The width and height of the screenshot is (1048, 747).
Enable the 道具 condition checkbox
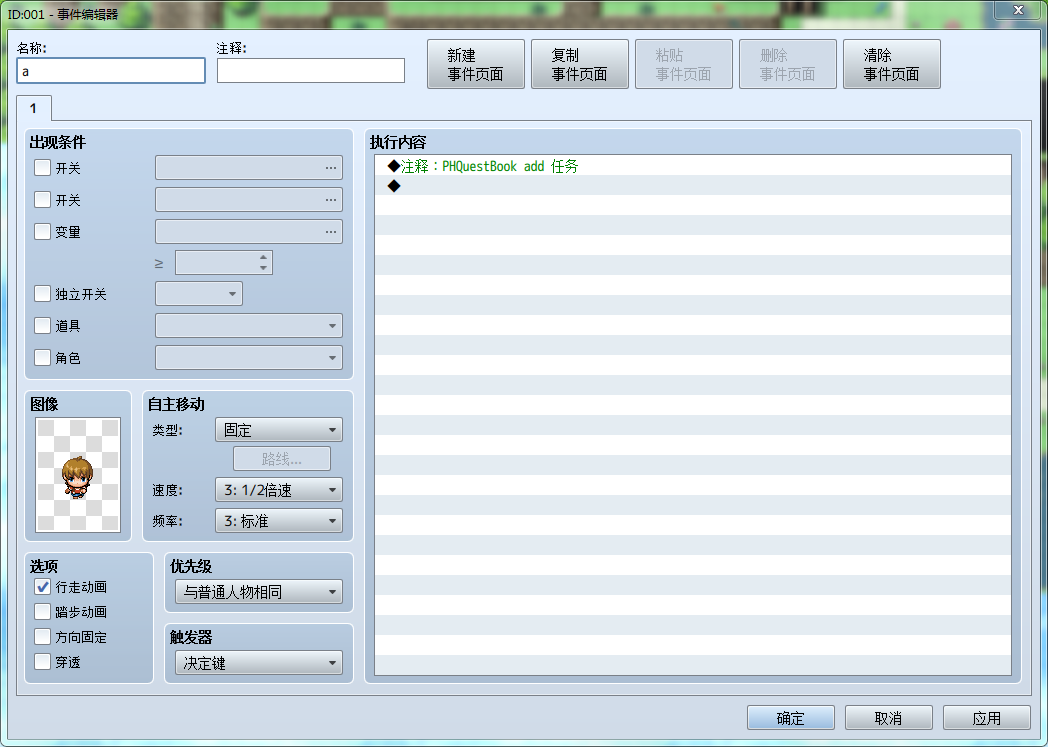tap(42, 325)
